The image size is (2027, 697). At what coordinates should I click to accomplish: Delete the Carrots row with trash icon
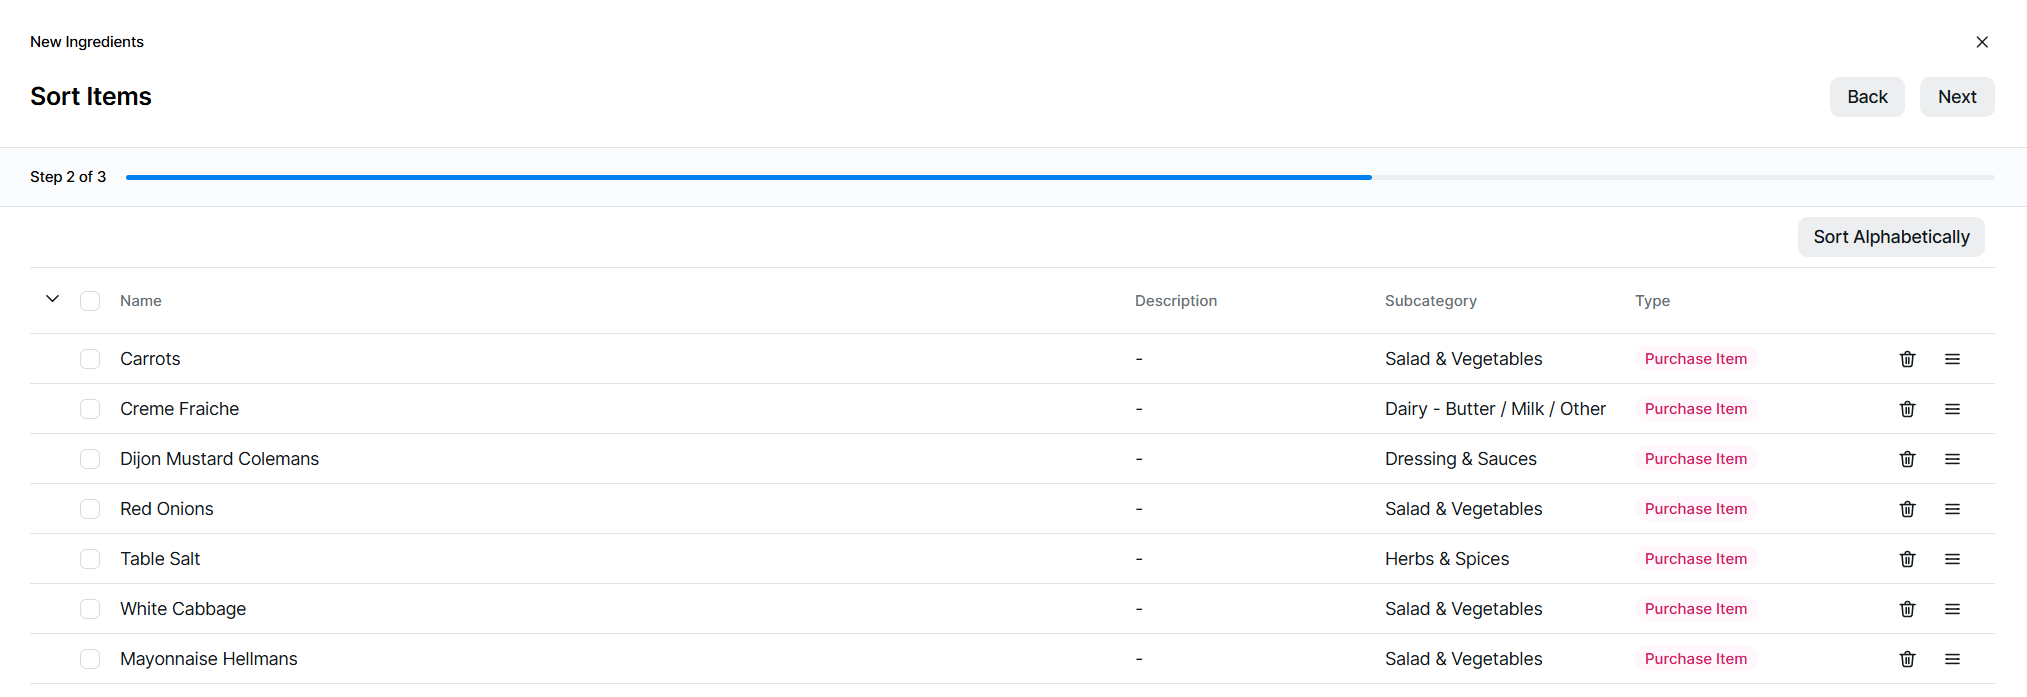point(1907,359)
